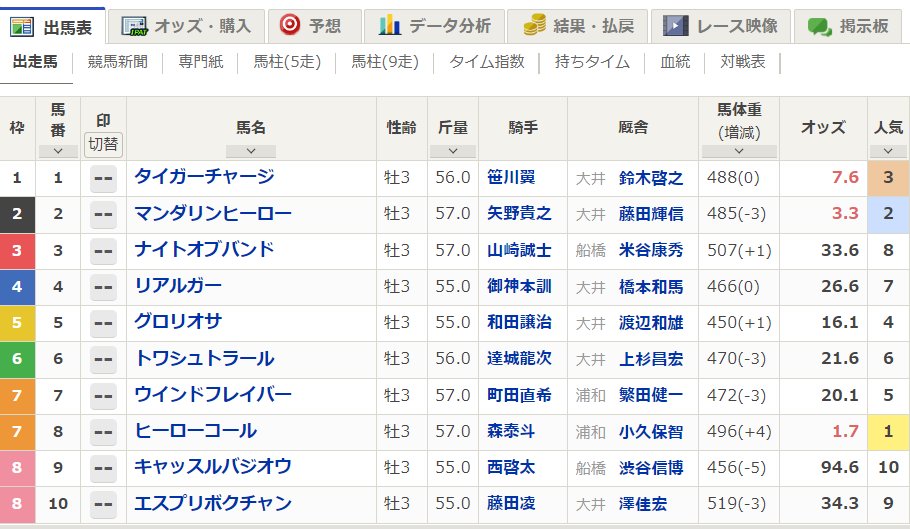
Task: Open jockey 森泰斗 profile
Action: pyautogui.click(x=511, y=432)
